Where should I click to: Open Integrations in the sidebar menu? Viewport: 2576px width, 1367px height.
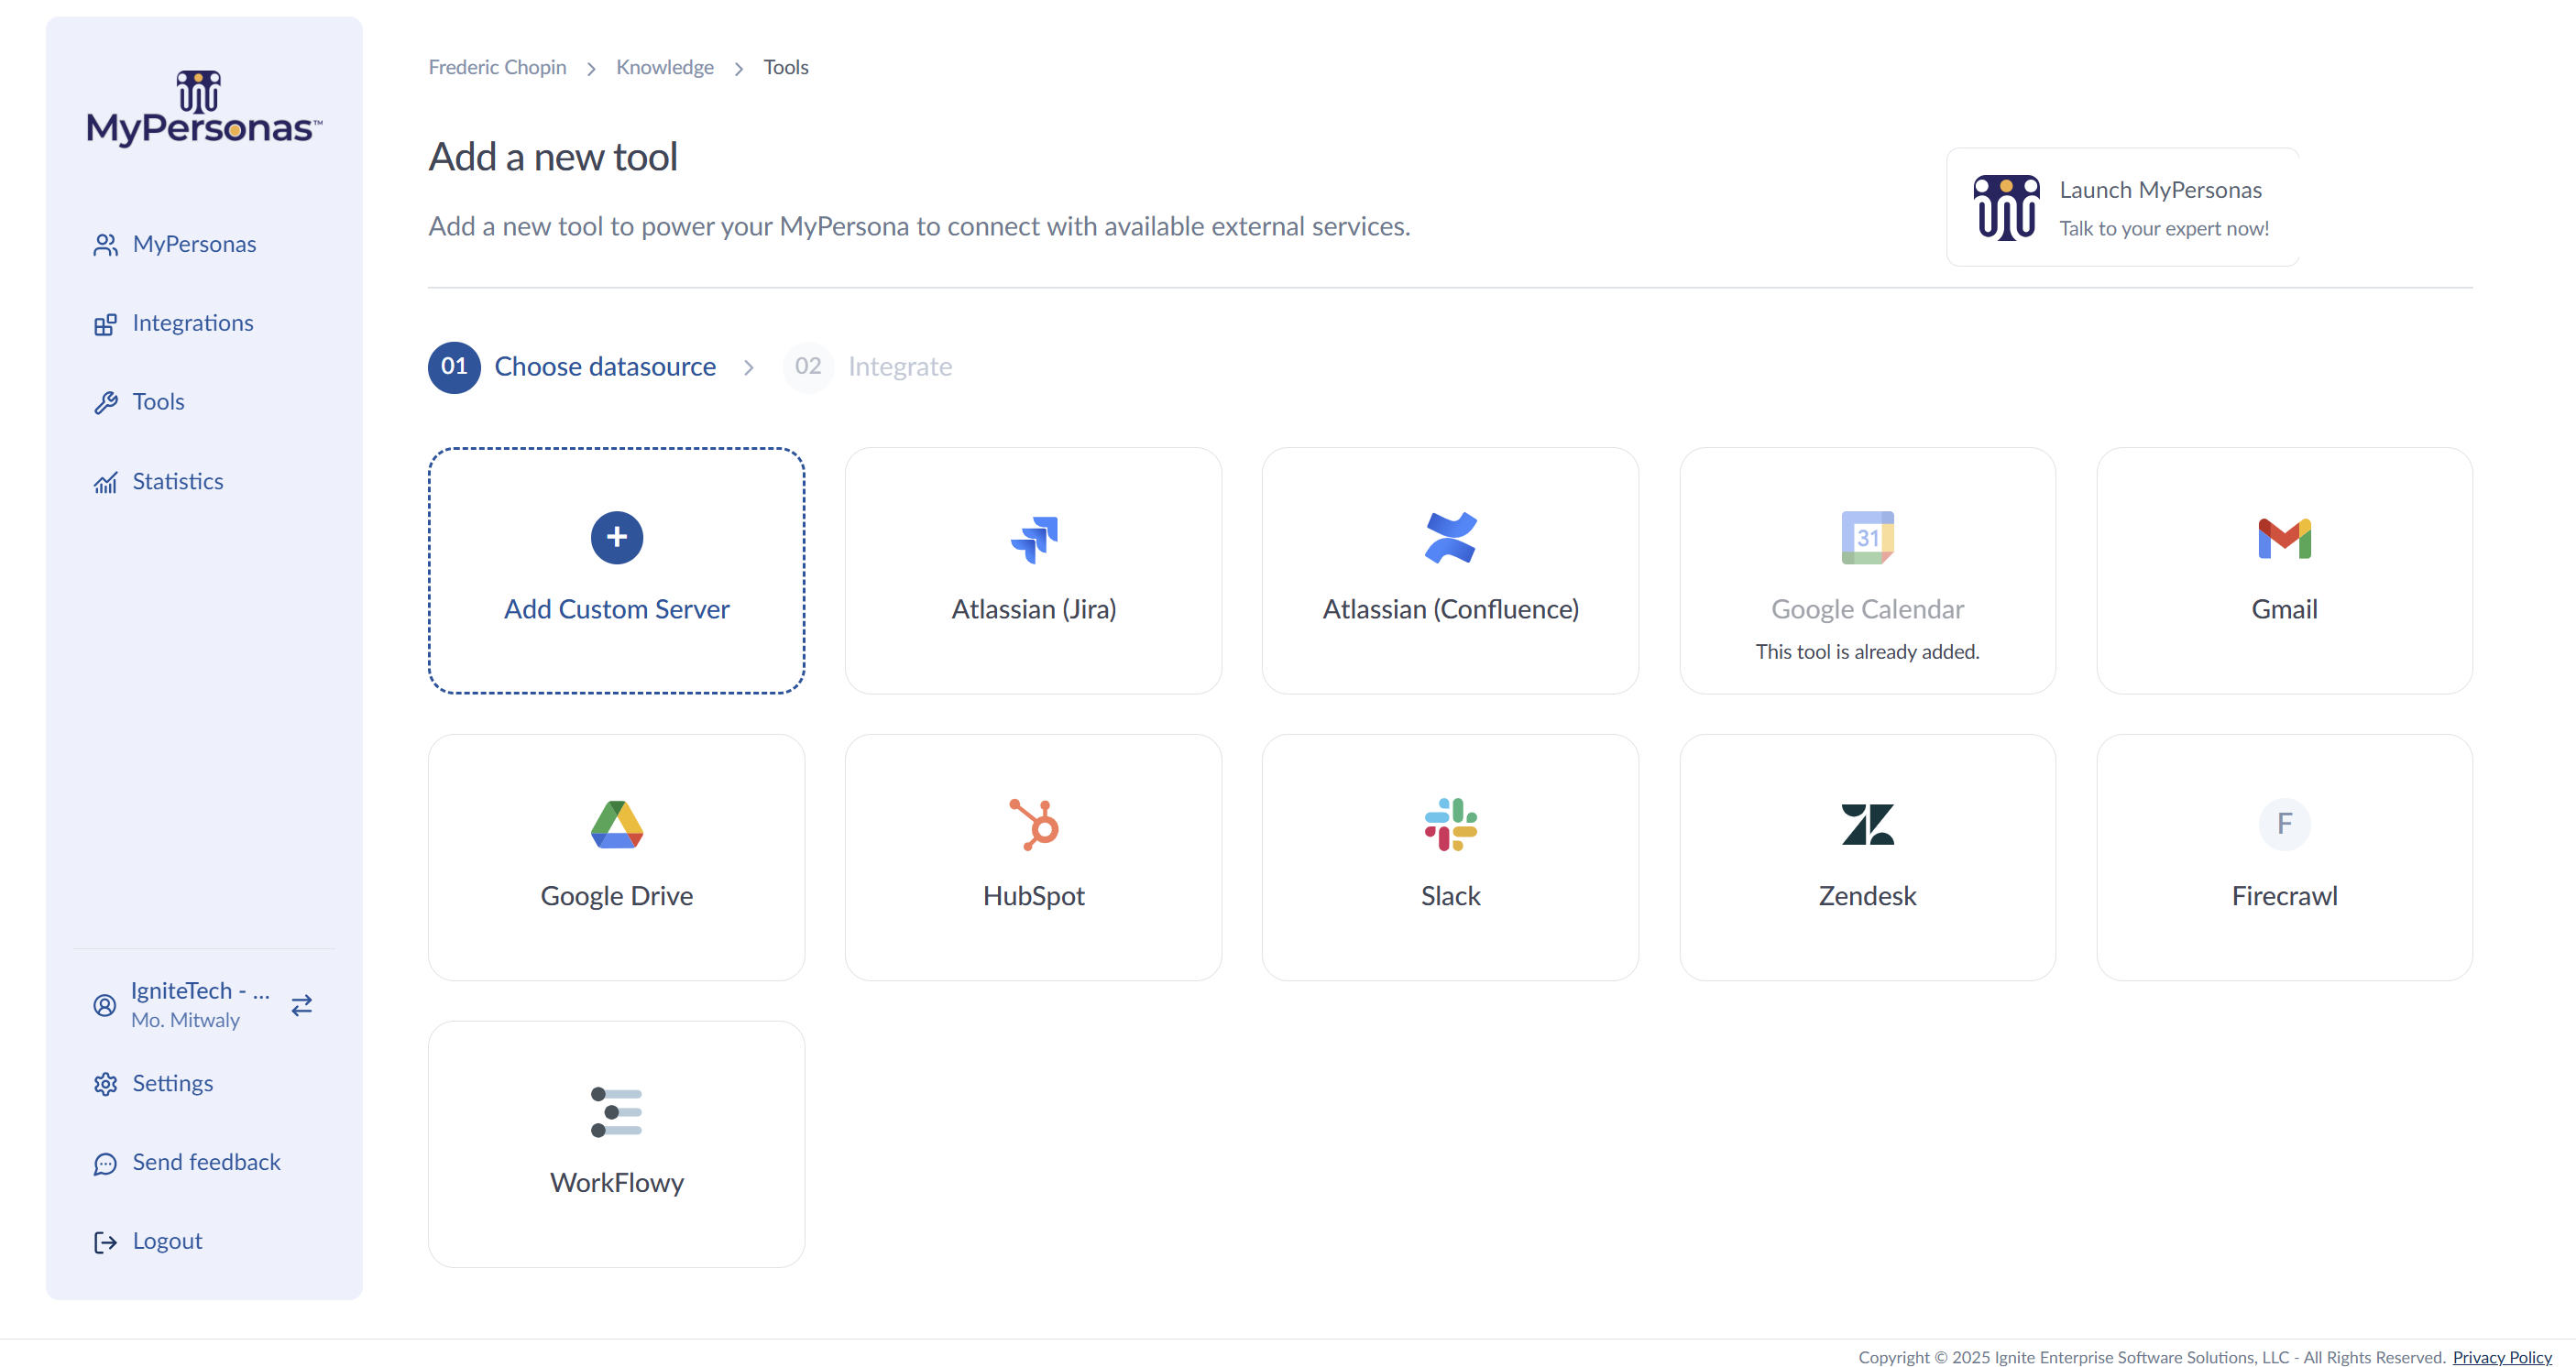click(x=193, y=324)
